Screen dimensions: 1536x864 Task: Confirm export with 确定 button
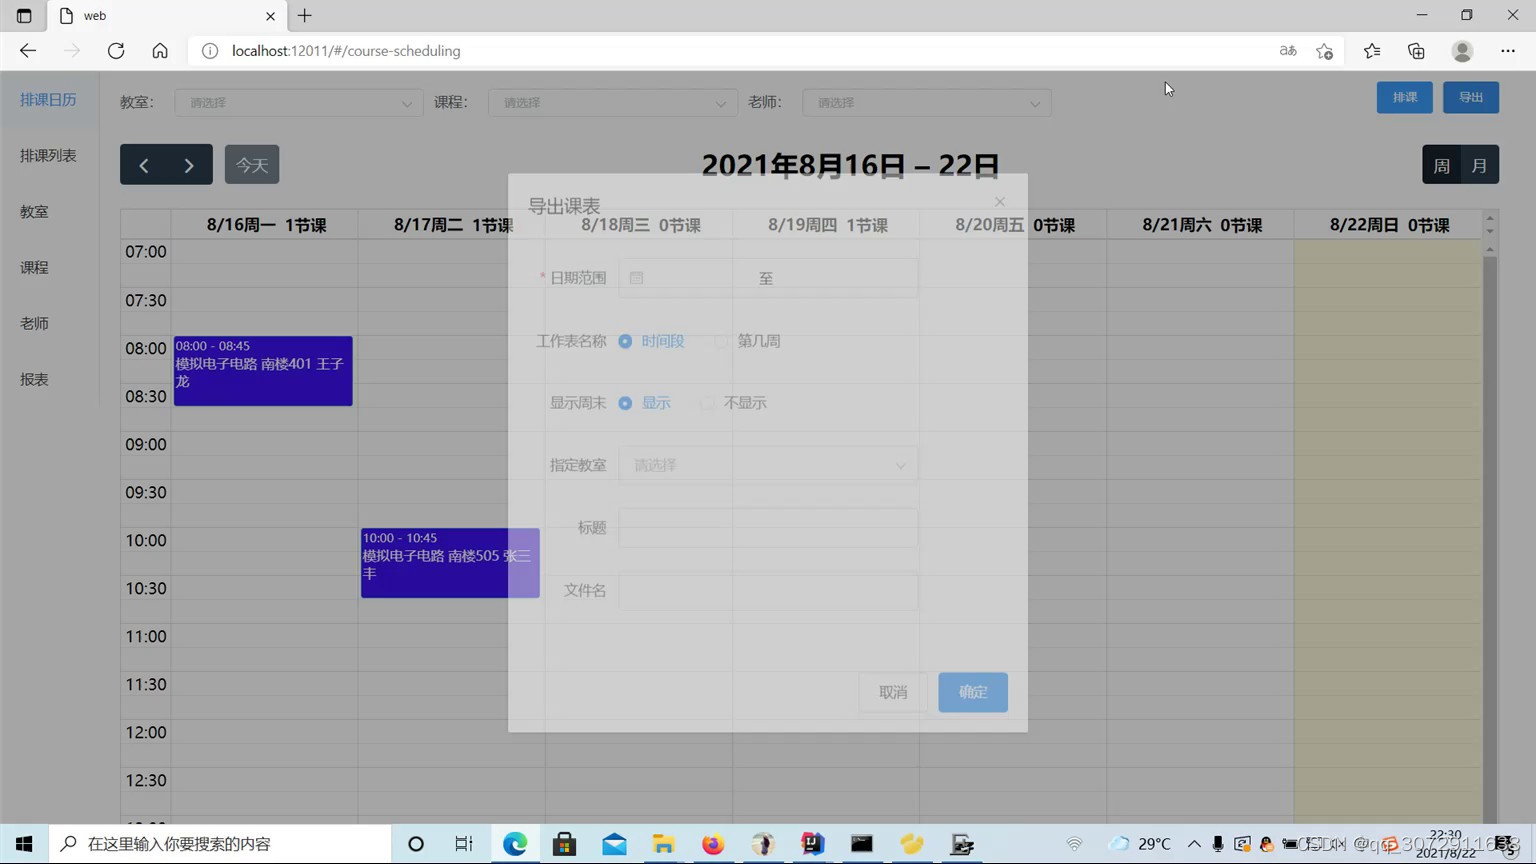[973, 692]
